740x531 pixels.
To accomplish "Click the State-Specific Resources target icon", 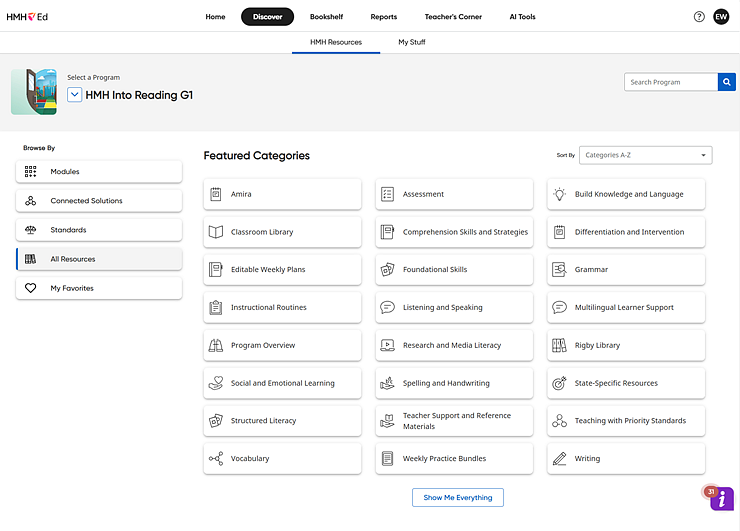I will (x=559, y=383).
